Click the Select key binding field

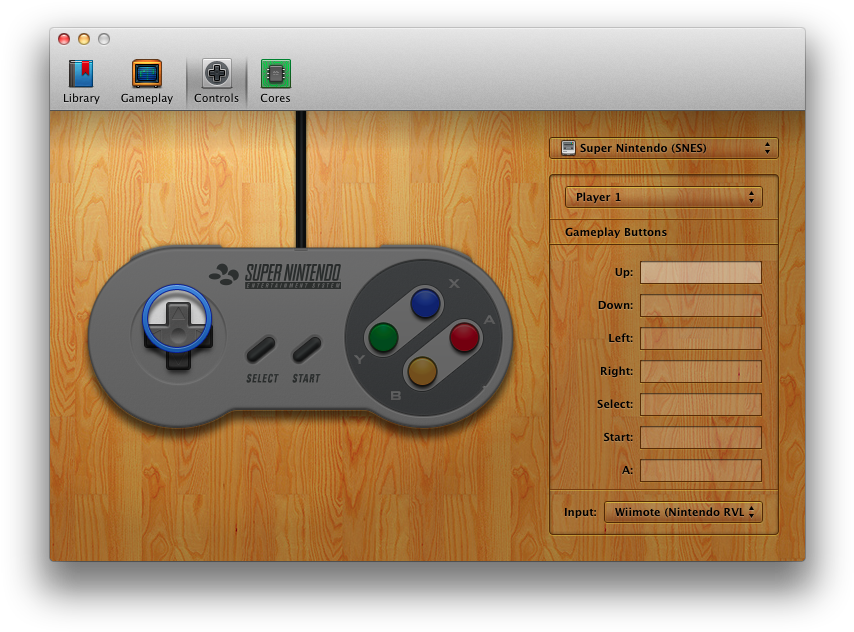[x=701, y=404]
